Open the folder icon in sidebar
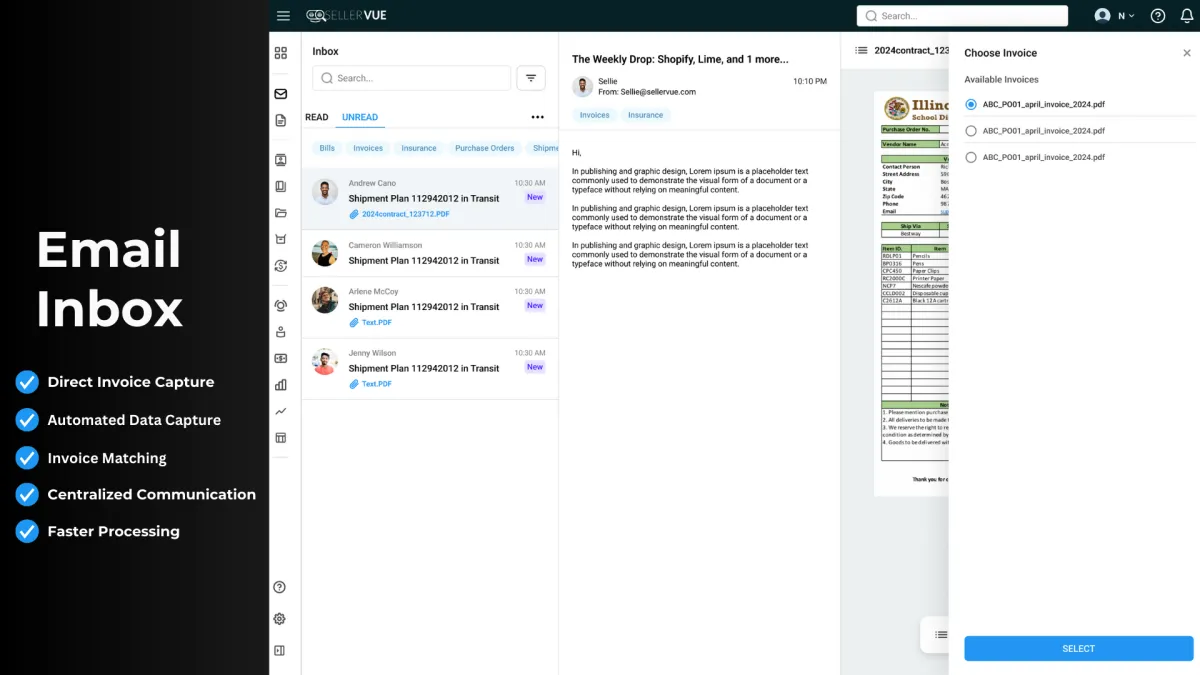The height and width of the screenshot is (675, 1200). 281,213
